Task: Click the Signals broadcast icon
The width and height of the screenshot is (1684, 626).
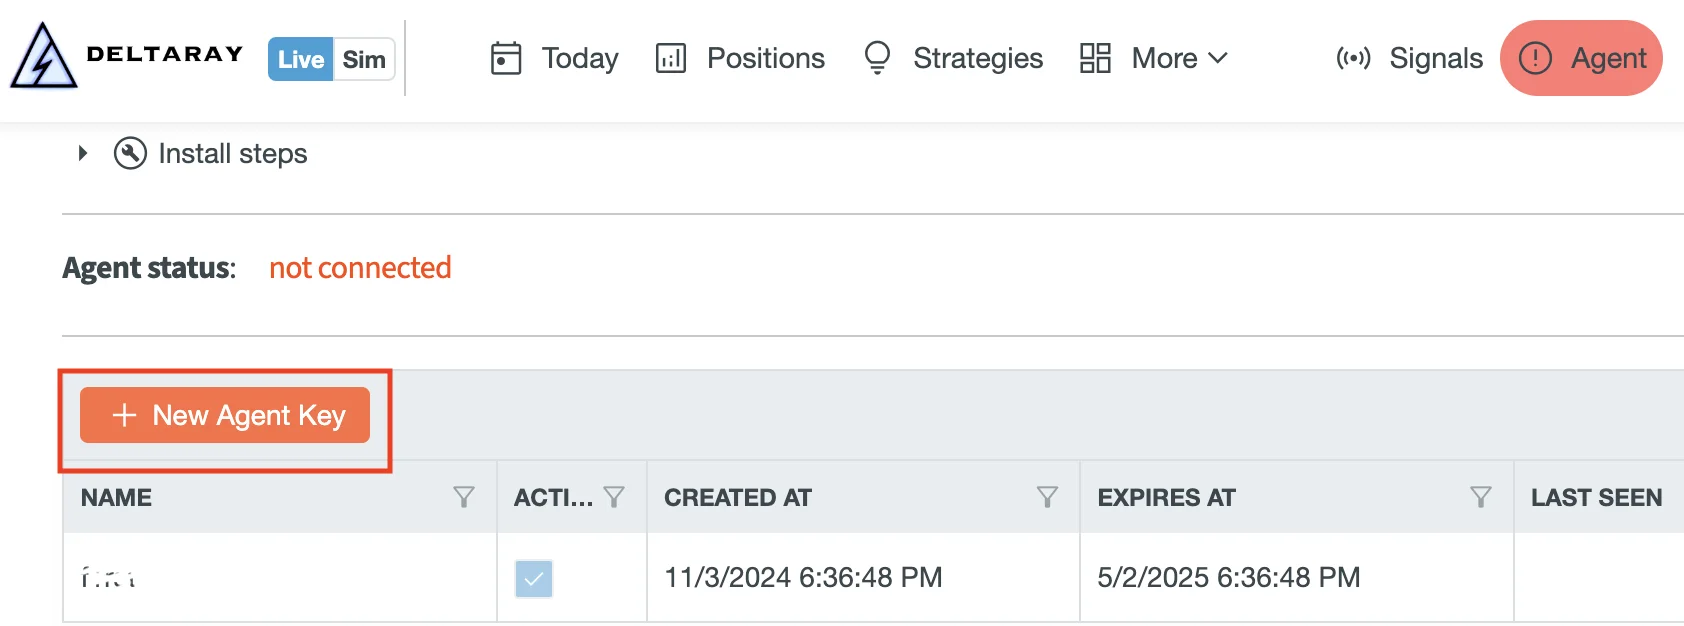Action: pos(1353,58)
